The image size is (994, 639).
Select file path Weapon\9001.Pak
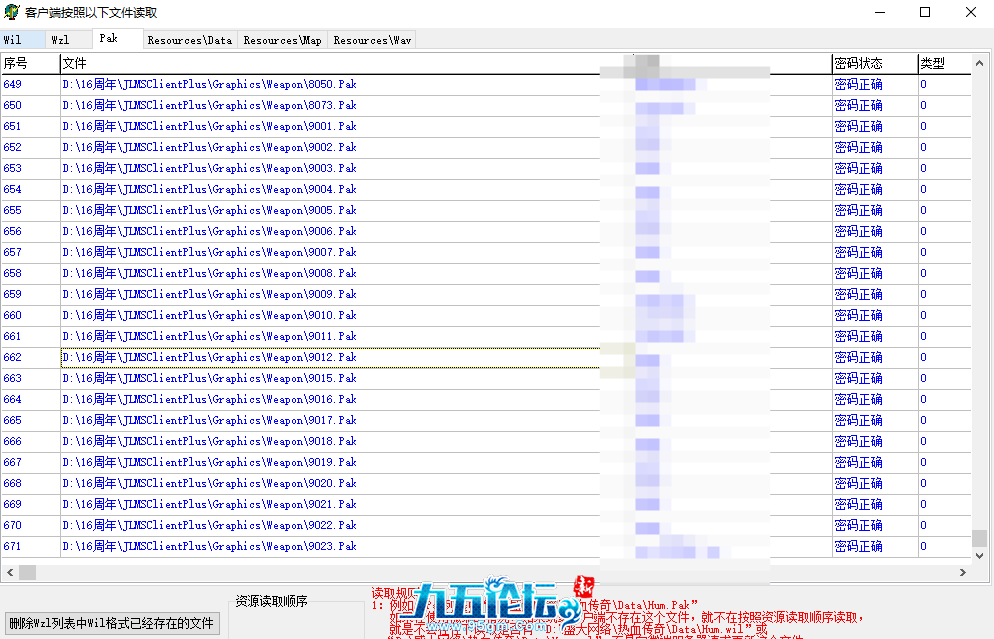tap(209, 126)
